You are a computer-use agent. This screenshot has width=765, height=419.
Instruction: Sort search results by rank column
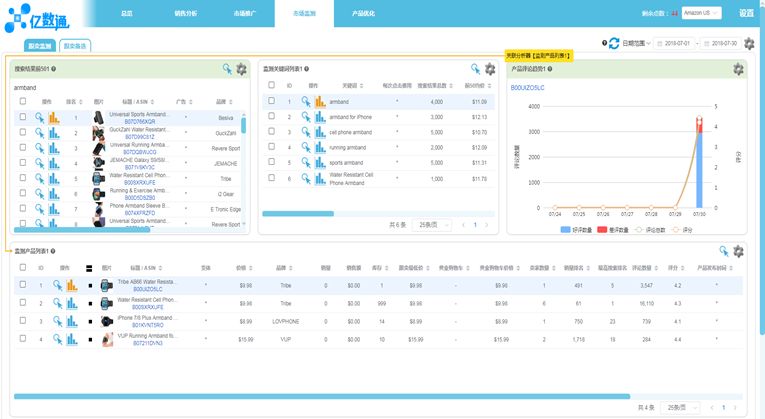(x=81, y=102)
